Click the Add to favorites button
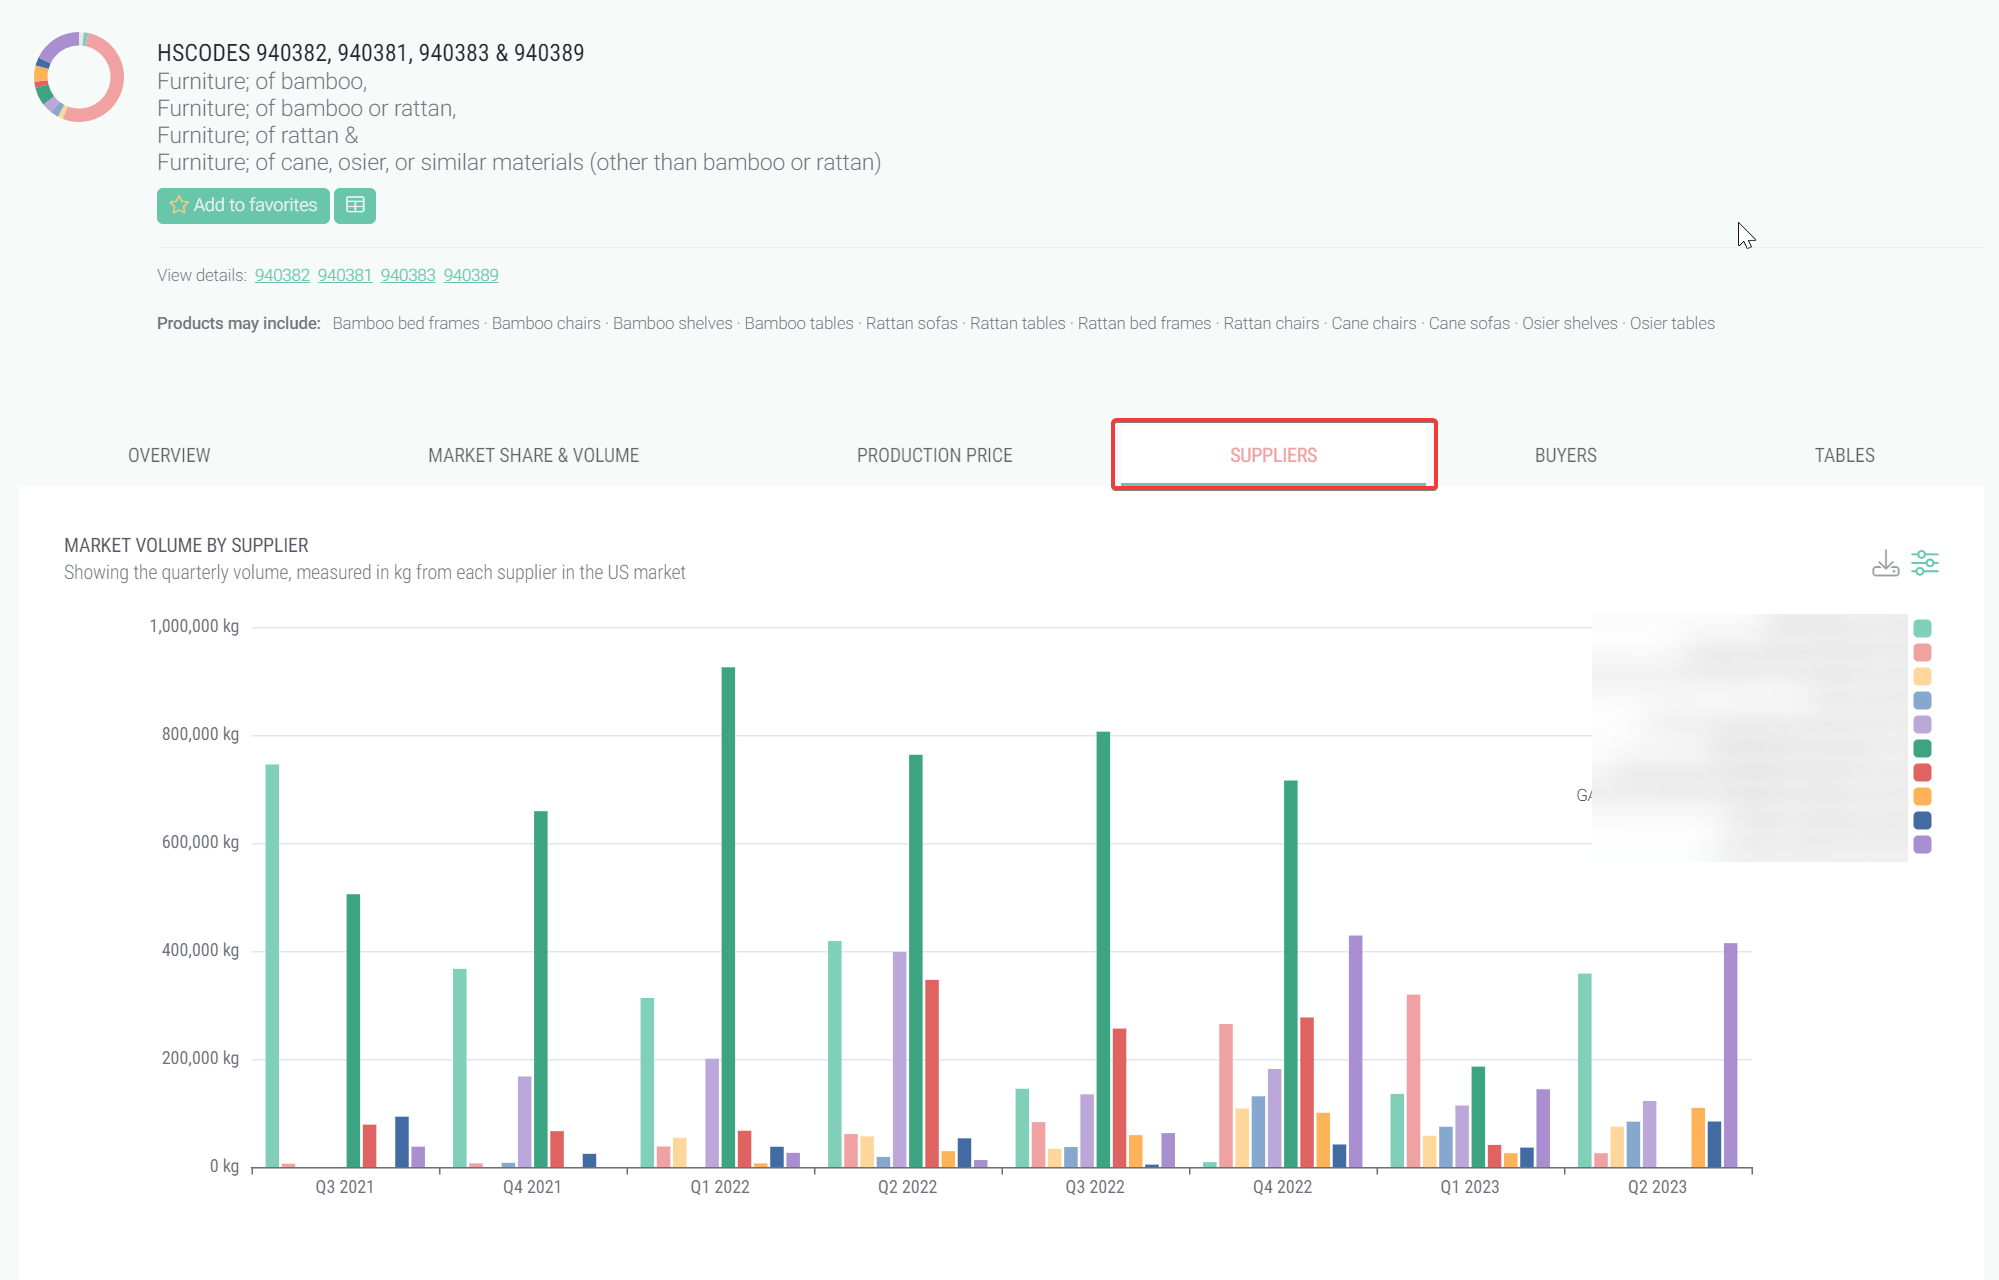This screenshot has width=1999, height=1280. click(243, 205)
